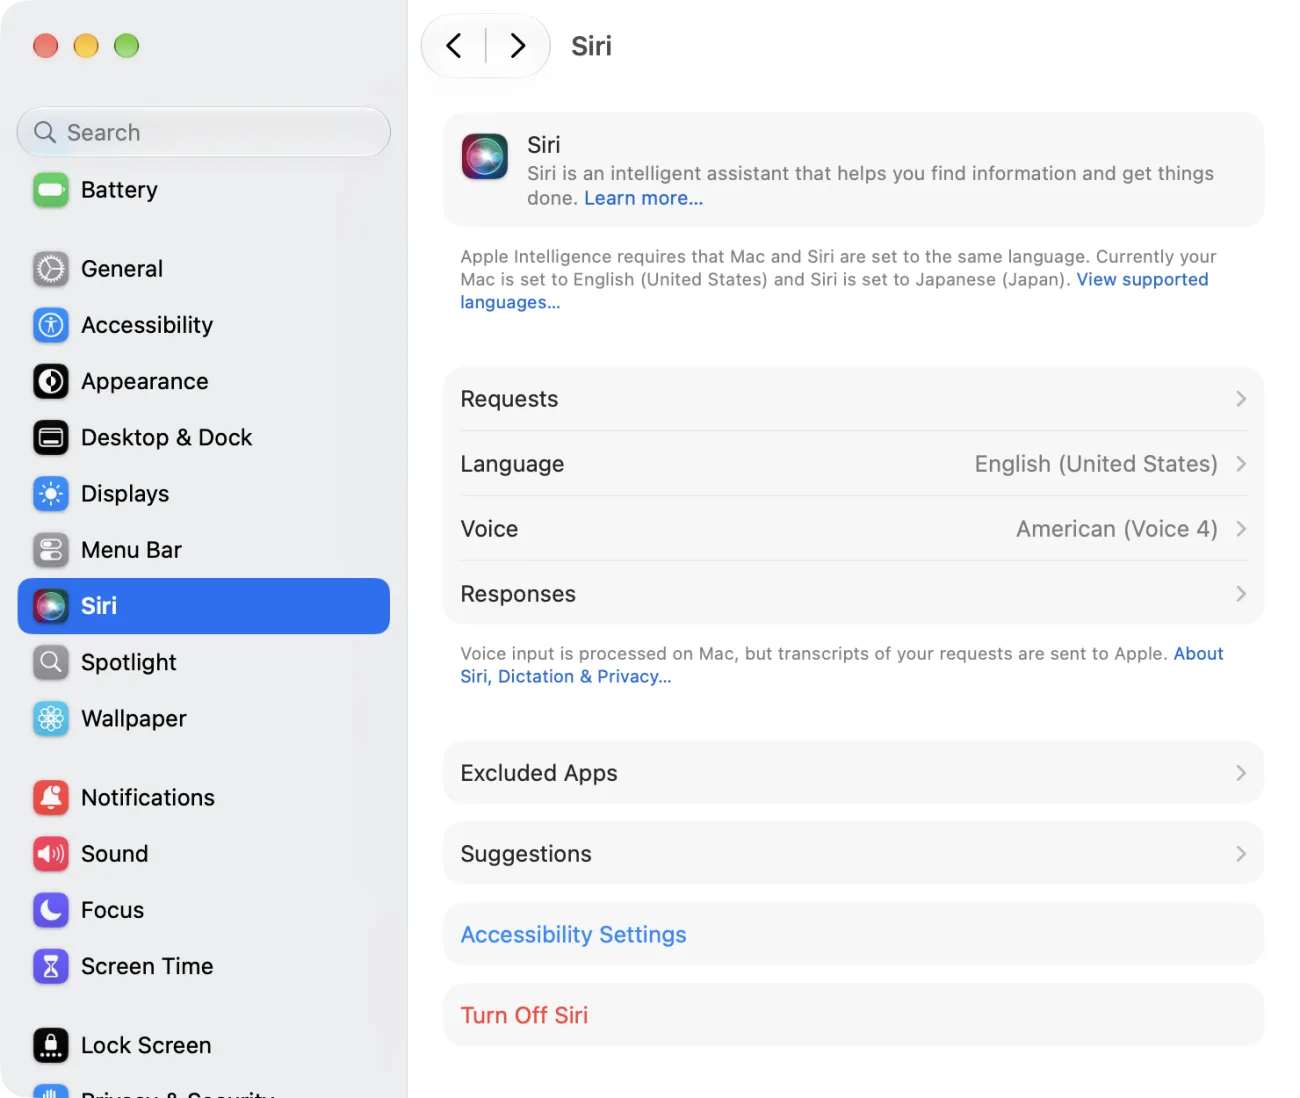Click the Screen Time hourglass icon
Screen dimensions: 1300x1098
click(51, 966)
